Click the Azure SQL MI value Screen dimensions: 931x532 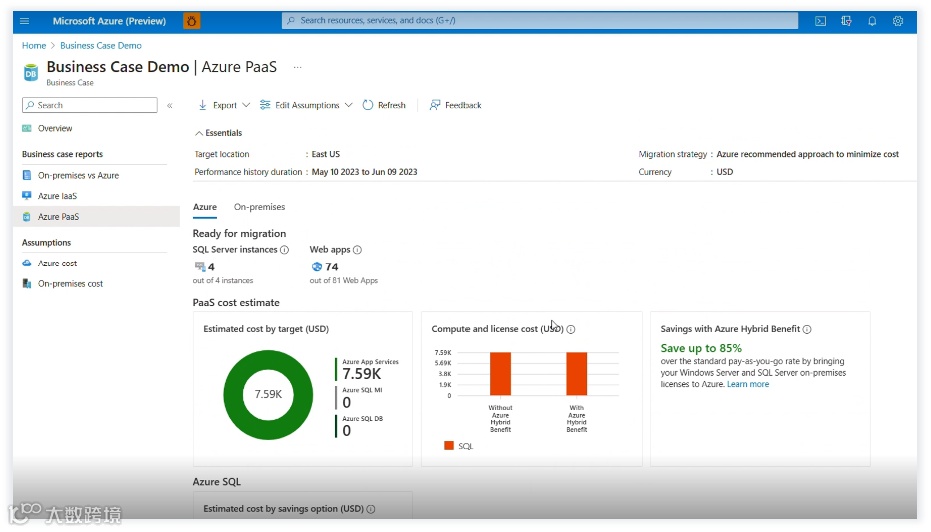(x=347, y=403)
